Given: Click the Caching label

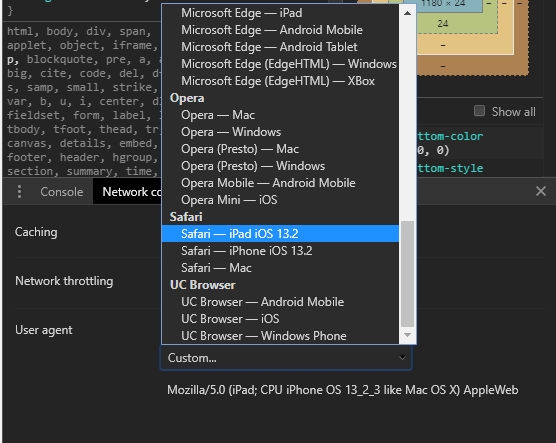Looking at the screenshot, I should coord(36,232).
